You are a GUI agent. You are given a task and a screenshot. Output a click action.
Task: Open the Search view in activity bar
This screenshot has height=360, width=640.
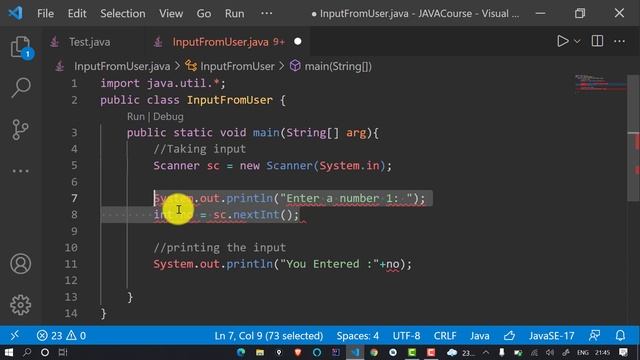pos(20,88)
